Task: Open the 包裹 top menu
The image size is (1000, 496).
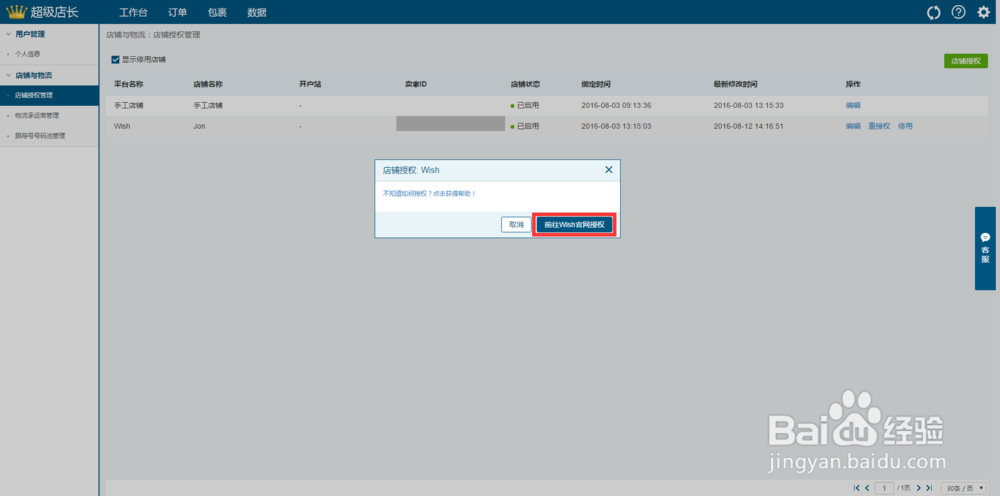Action: click(217, 12)
